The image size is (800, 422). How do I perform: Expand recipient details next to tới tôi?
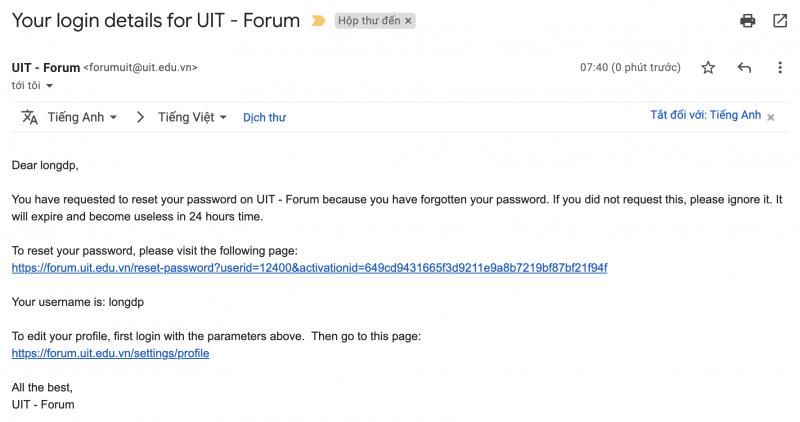(50, 86)
